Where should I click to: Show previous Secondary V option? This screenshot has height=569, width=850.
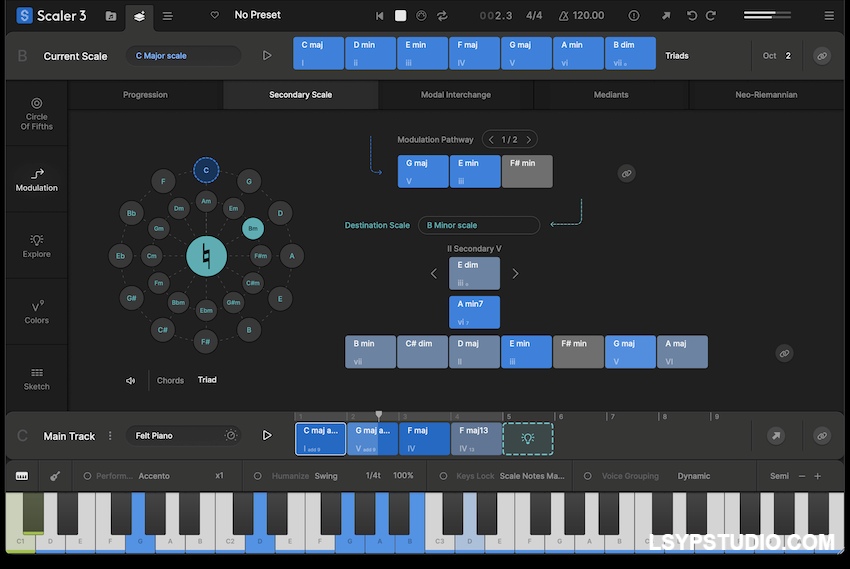tap(434, 274)
